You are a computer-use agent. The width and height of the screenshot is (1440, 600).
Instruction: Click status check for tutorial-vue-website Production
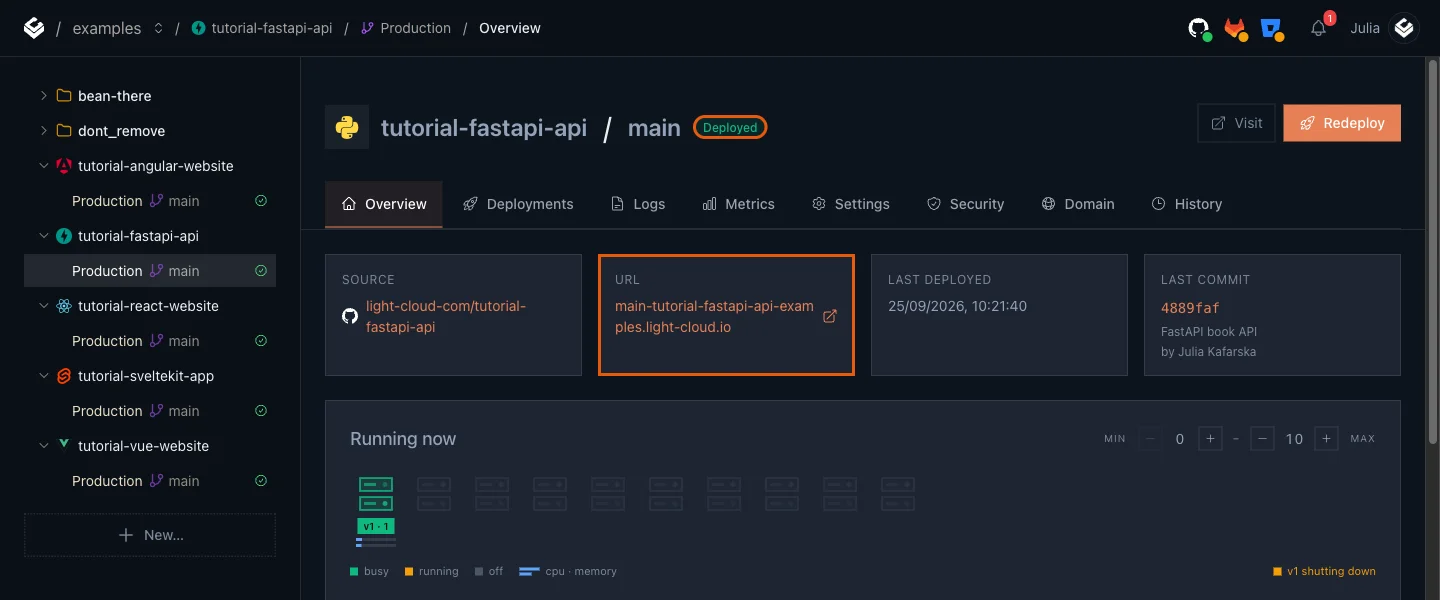[261, 481]
